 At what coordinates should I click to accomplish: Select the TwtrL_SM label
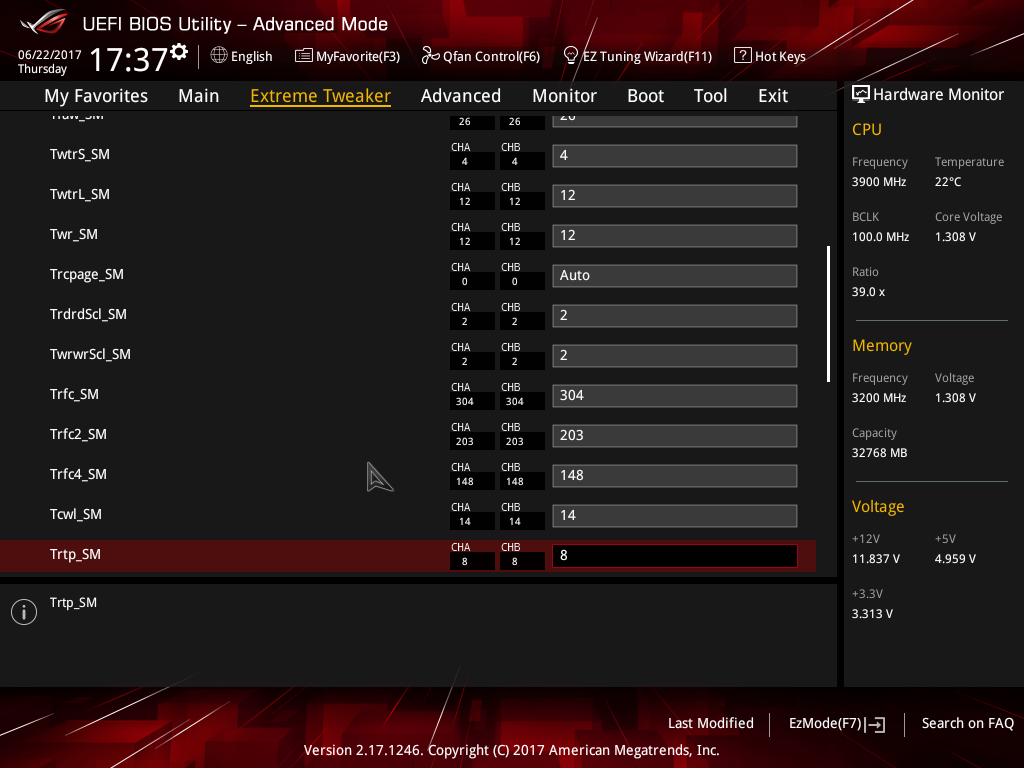80,195
